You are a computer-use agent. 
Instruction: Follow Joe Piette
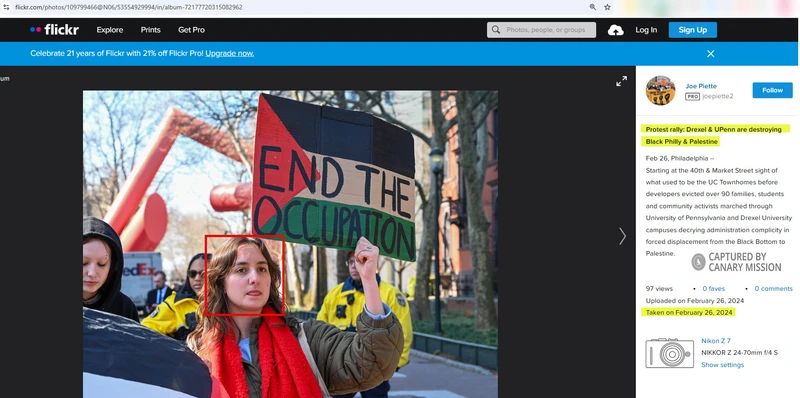pos(772,90)
